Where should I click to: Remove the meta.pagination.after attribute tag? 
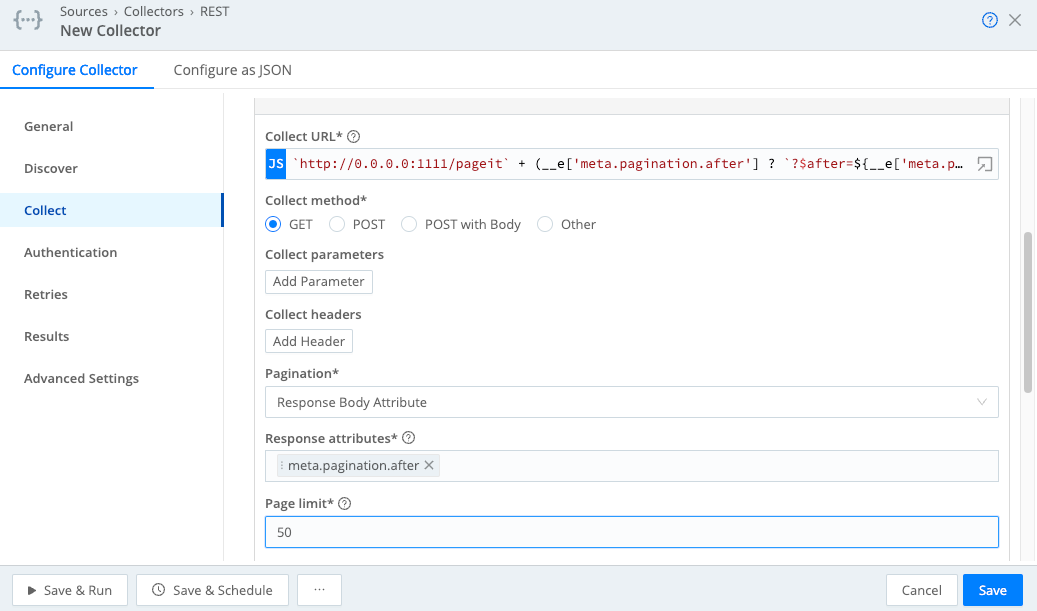(x=428, y=465)
